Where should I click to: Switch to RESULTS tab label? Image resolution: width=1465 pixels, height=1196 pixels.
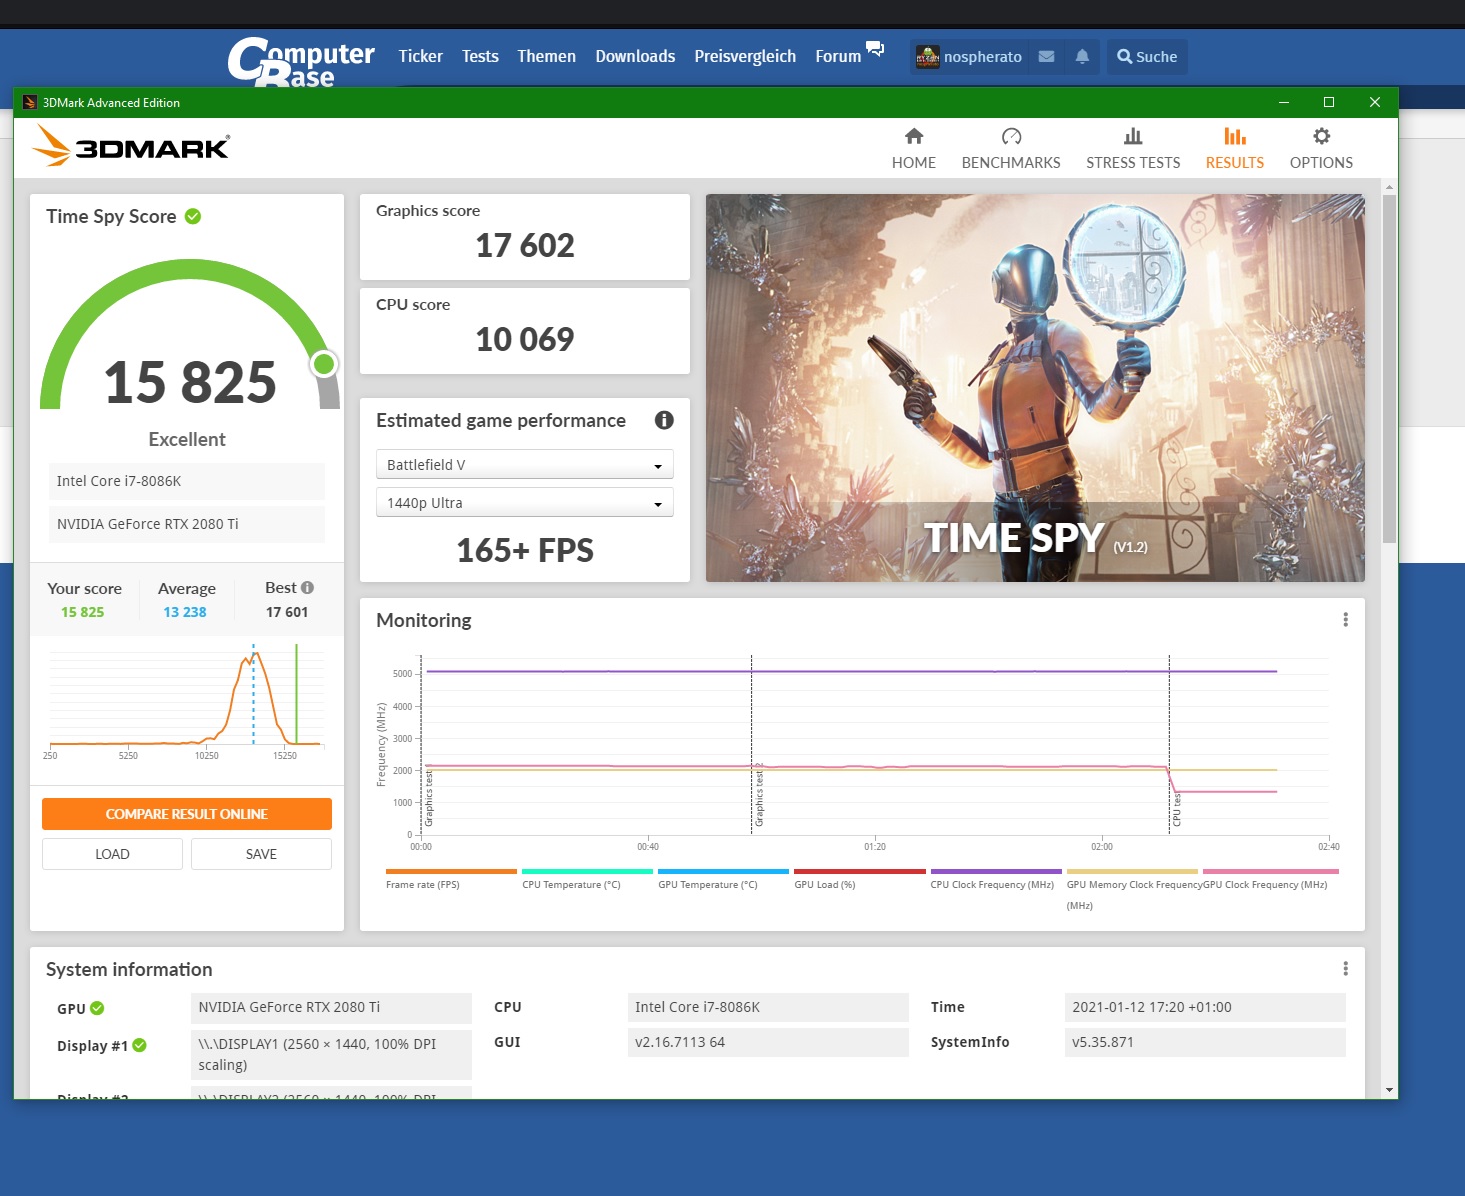(1235, 163)
